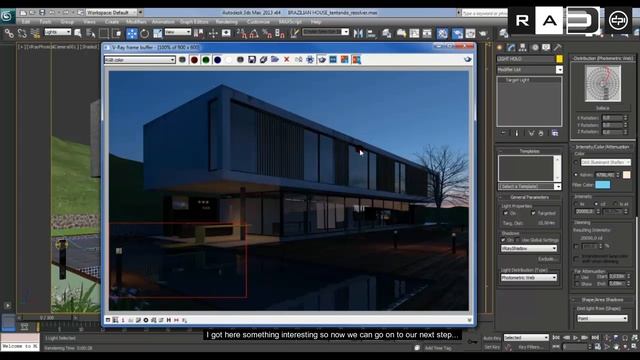Open the View reference coordinate dropdown
The height and width of the screenshot is (360, 640).
pos(178,32)
